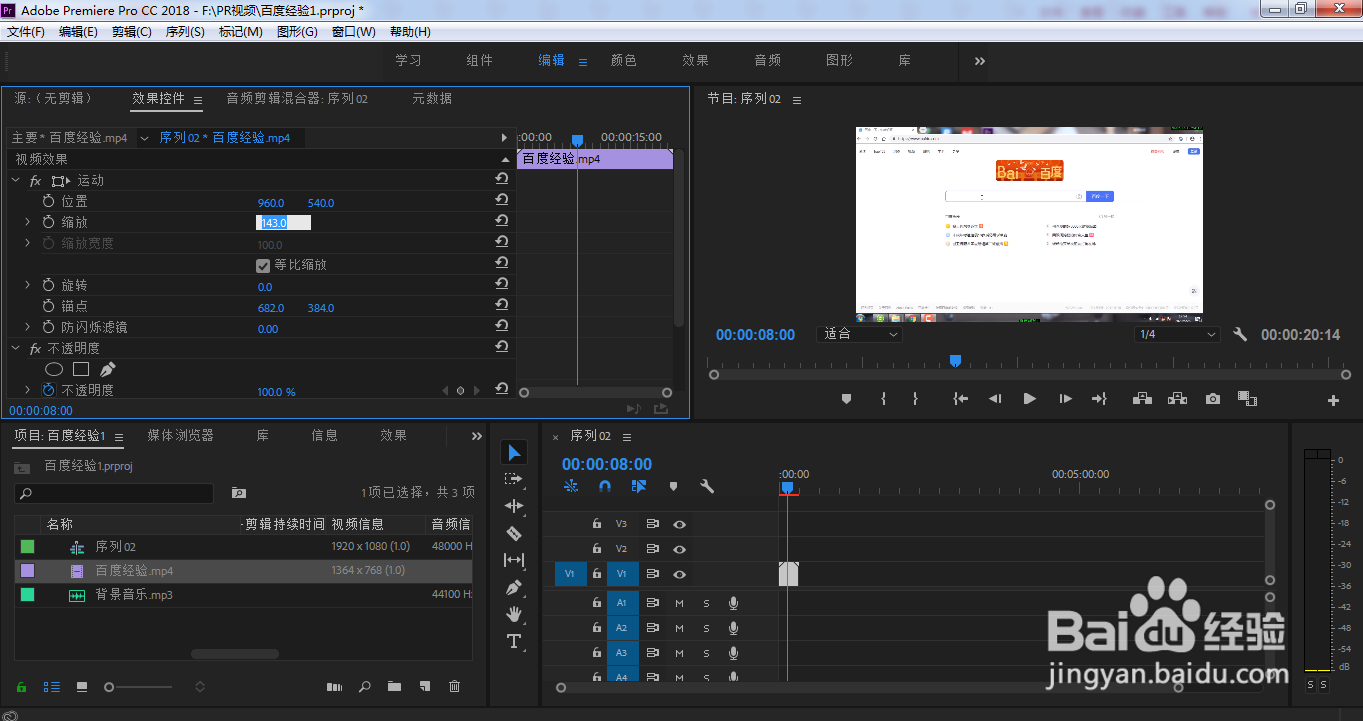Open the 序列(S) menu
Image resolution: width=1363 pixels, height=721 pixels.
(185, 32)
